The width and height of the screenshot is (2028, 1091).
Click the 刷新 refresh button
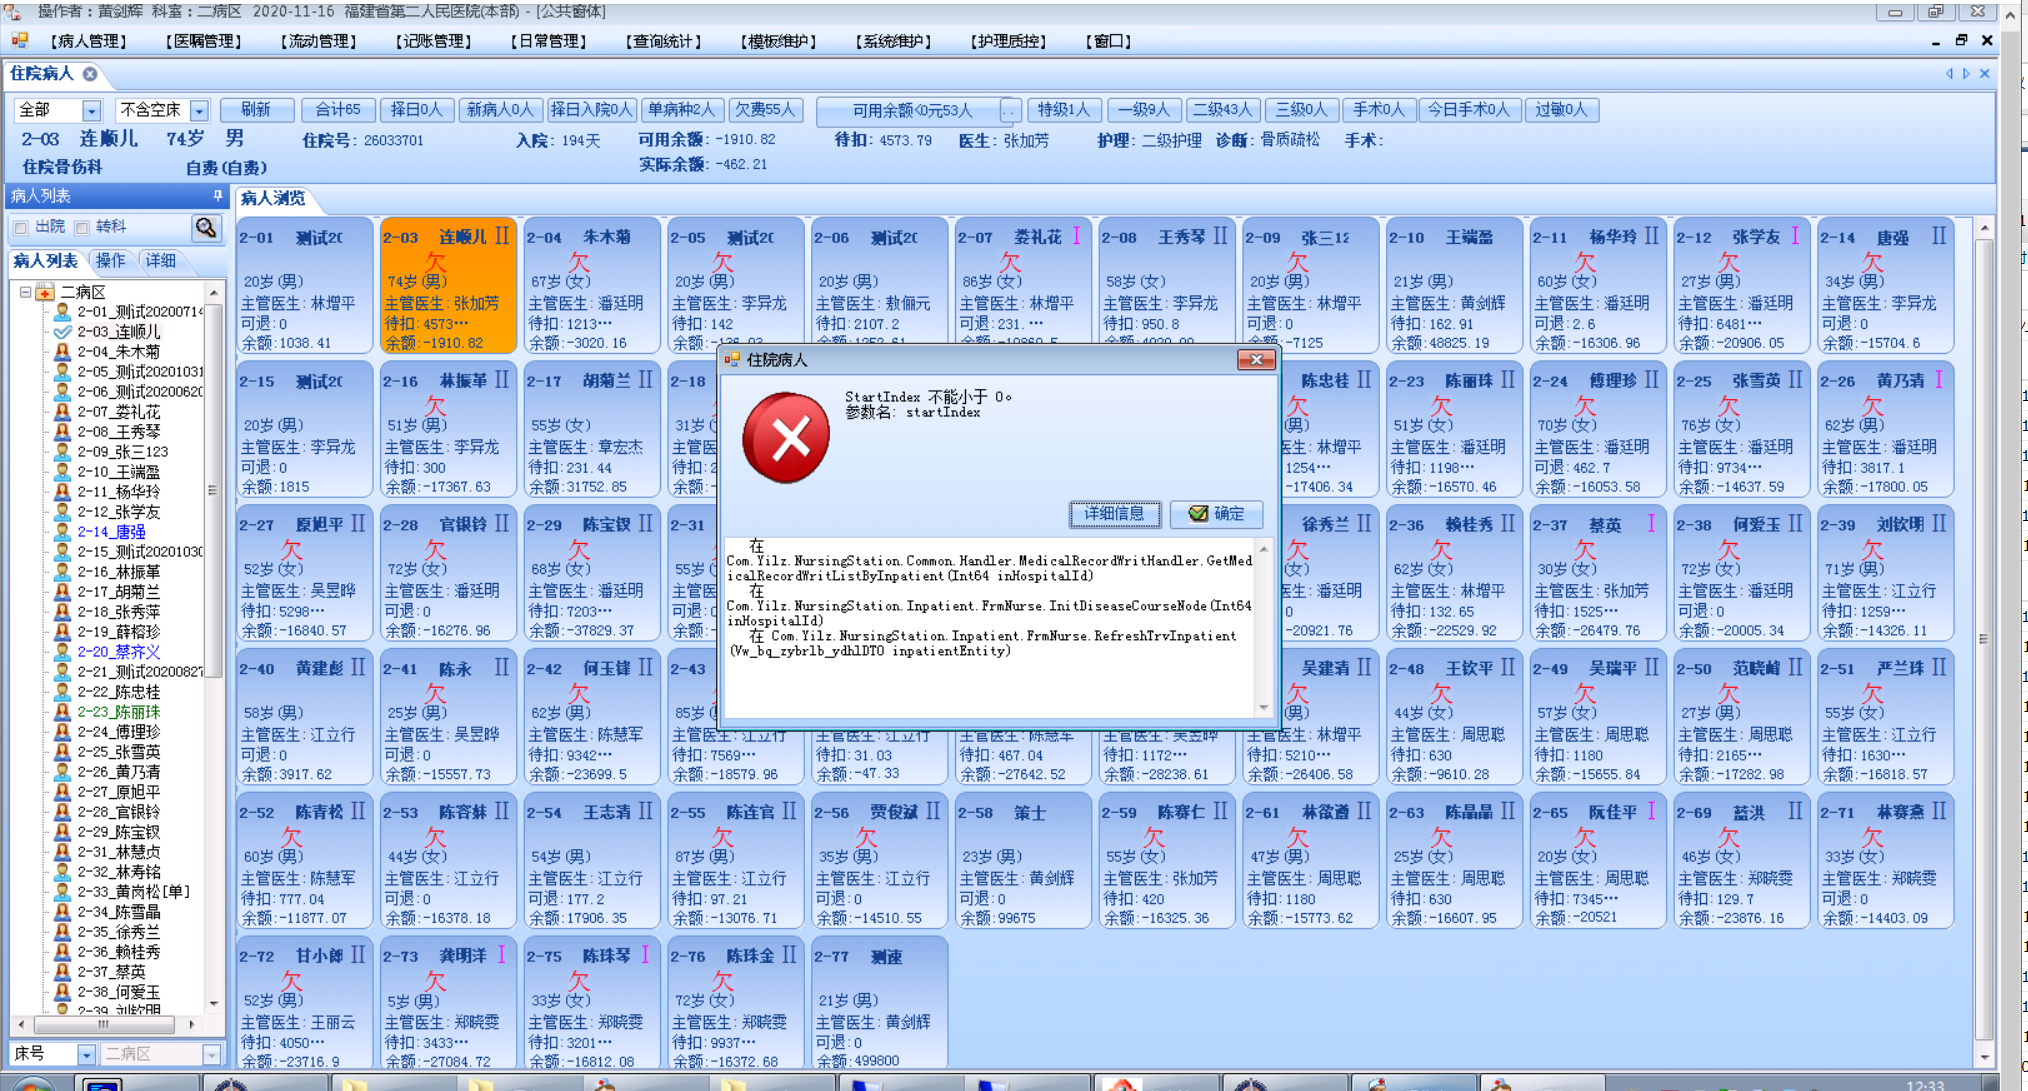256,110
